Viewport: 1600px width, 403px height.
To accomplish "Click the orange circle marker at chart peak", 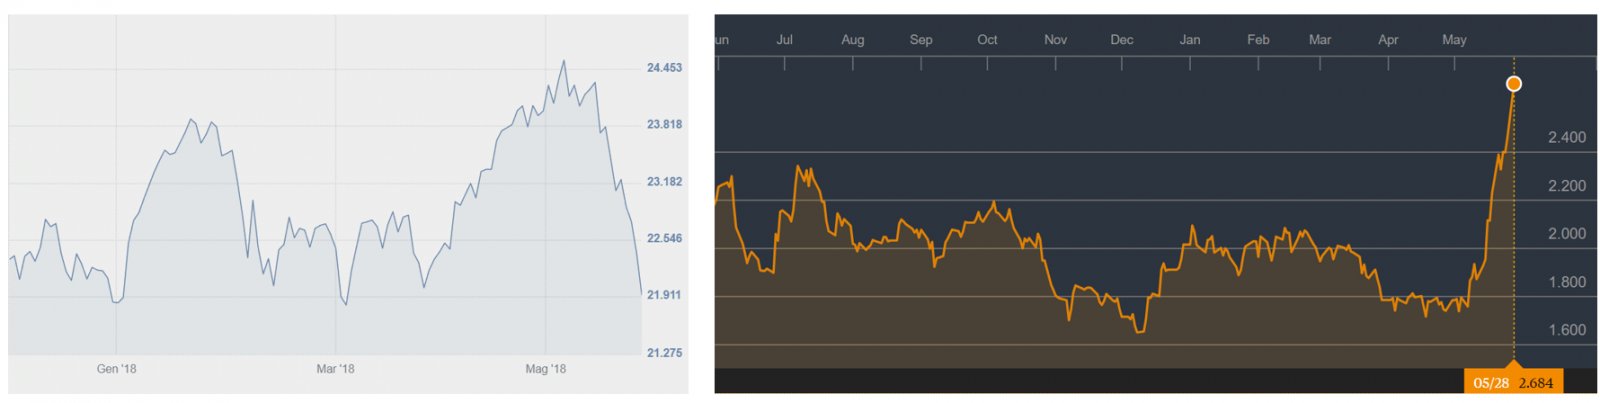I will tap(1513, 84).
